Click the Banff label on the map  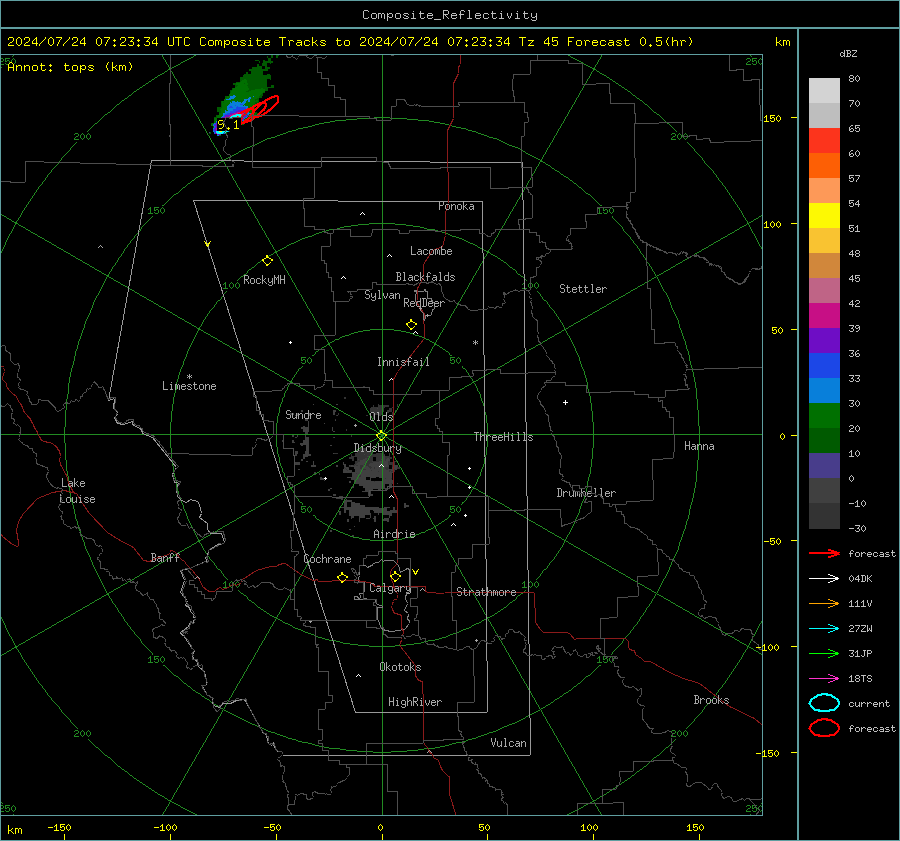[165, 557]
